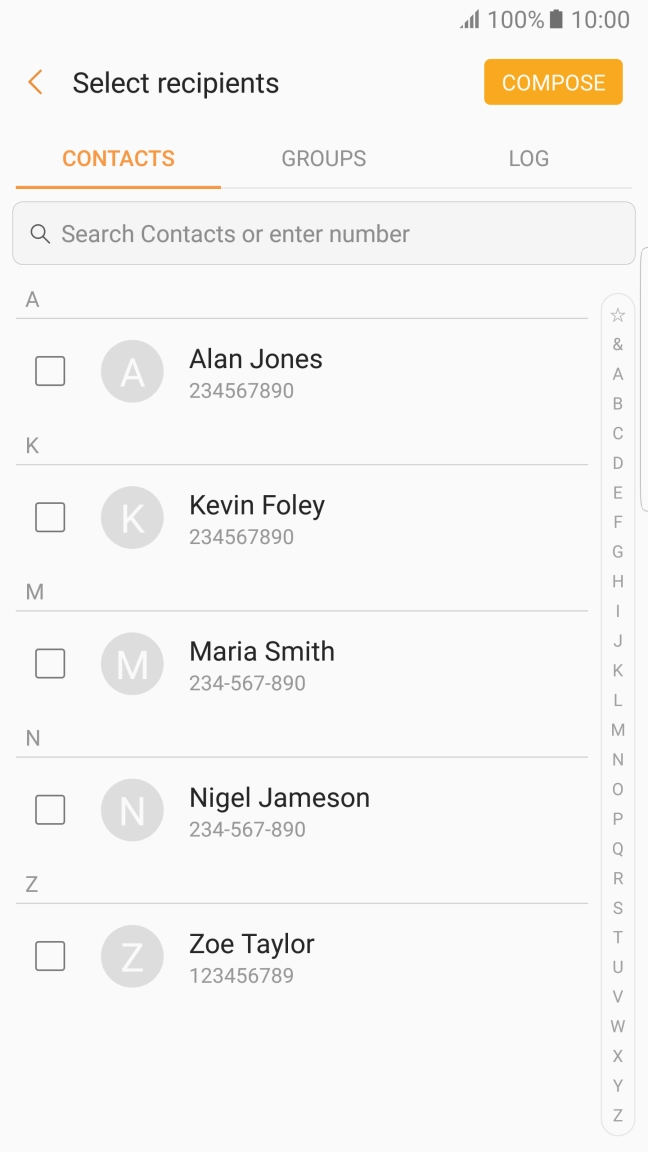Tap Kevin Foley's avatar circle

tap(132, 517)
